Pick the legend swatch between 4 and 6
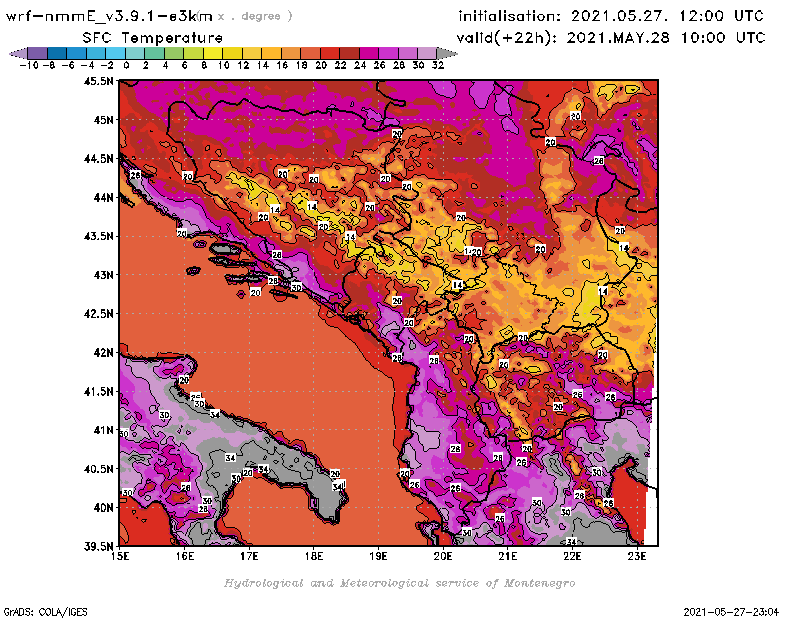 tap(174, 53)
